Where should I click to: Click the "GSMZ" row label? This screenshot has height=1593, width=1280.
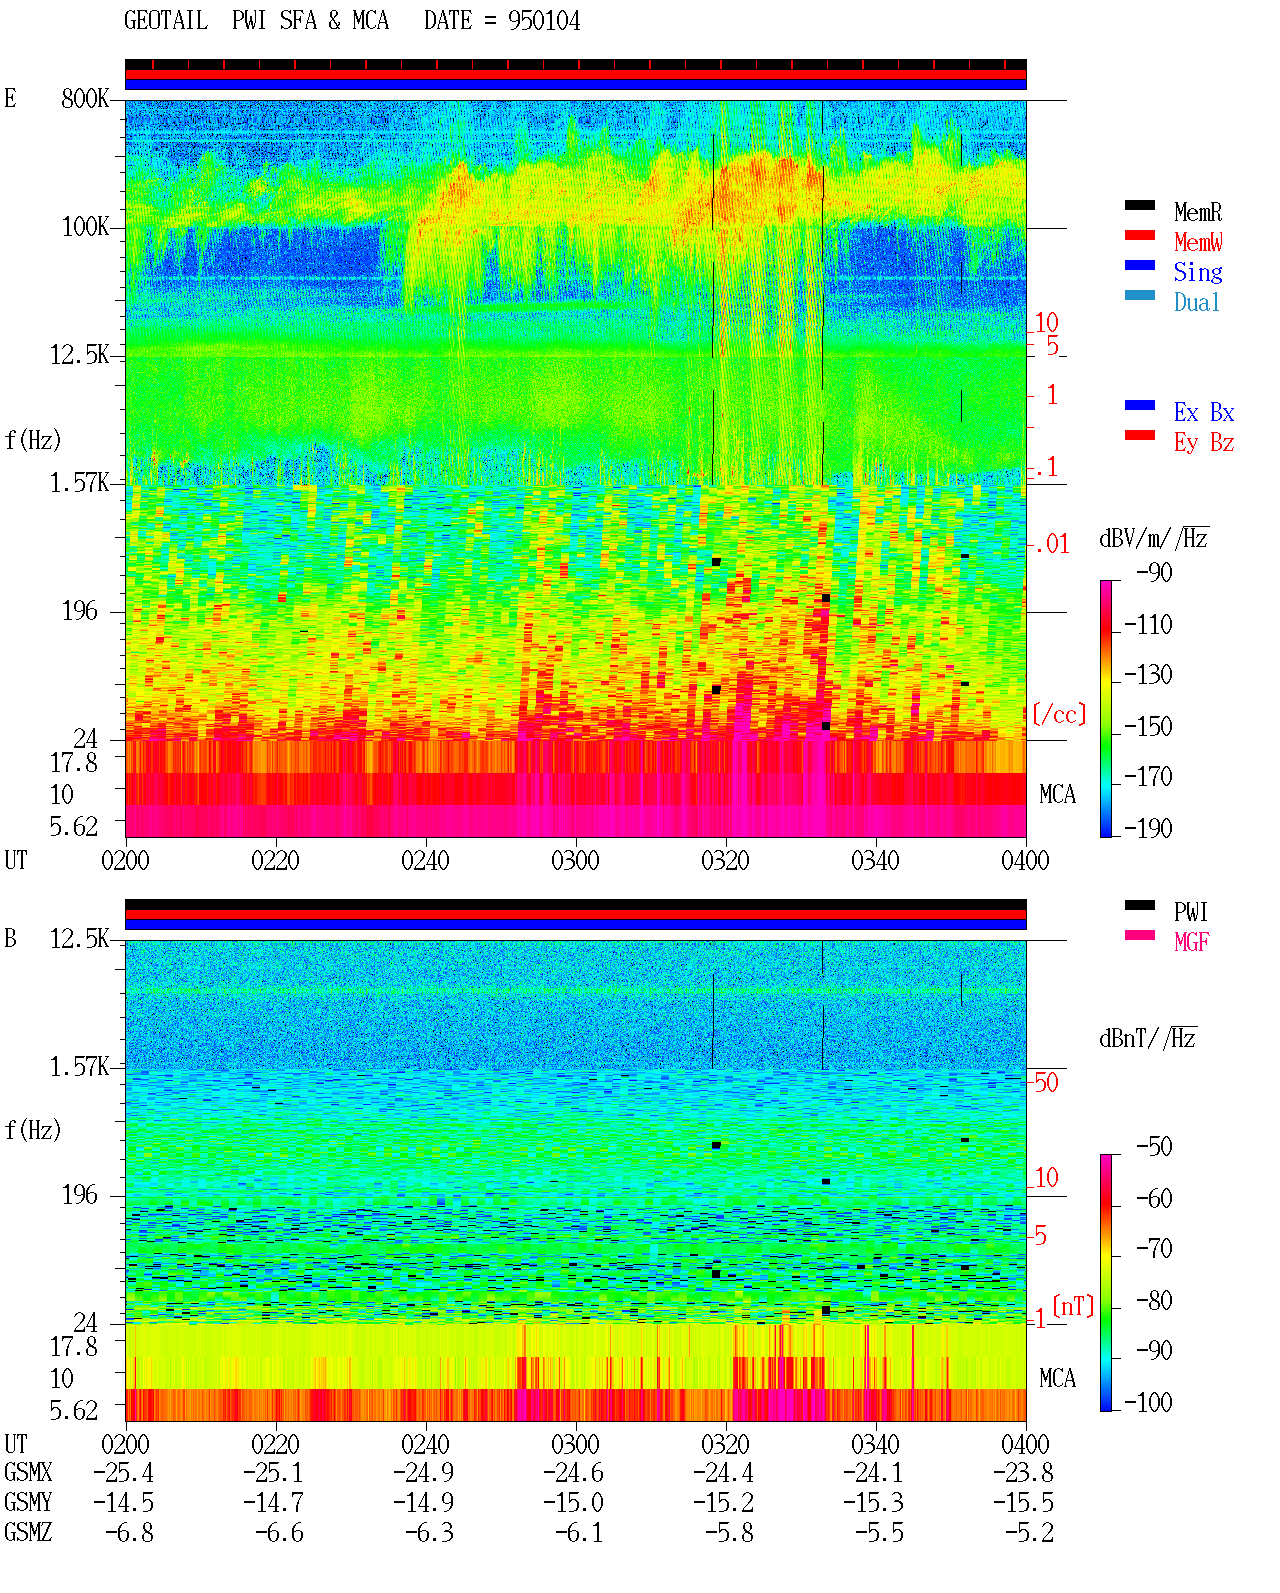pyautogui.click(x=28, y=1533)
